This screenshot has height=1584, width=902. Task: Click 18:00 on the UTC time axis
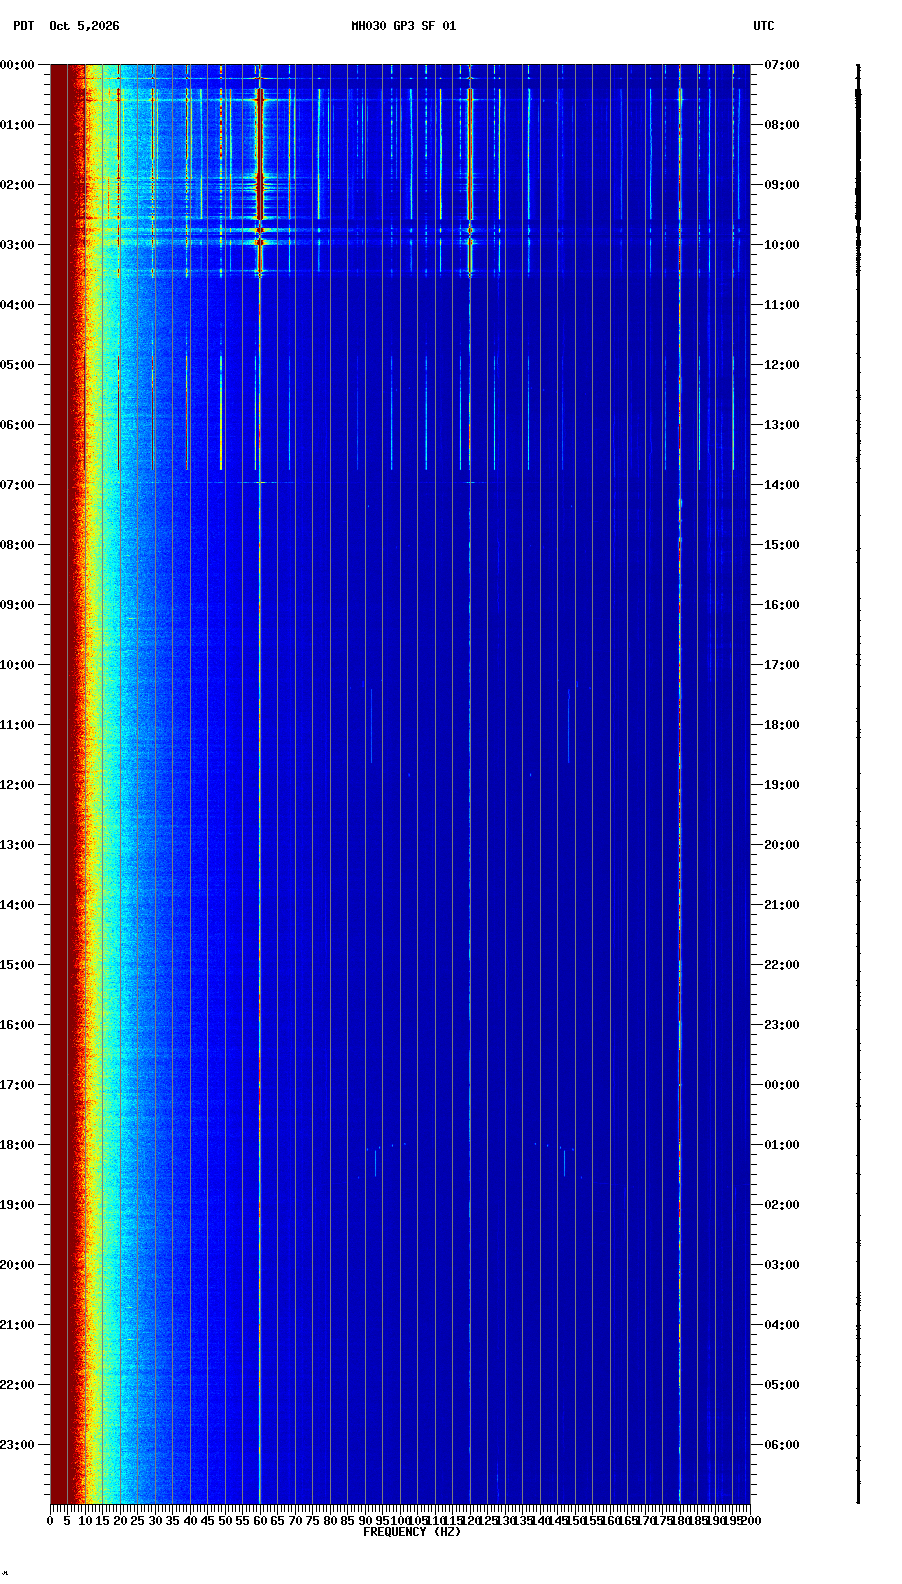coord(782,725)
